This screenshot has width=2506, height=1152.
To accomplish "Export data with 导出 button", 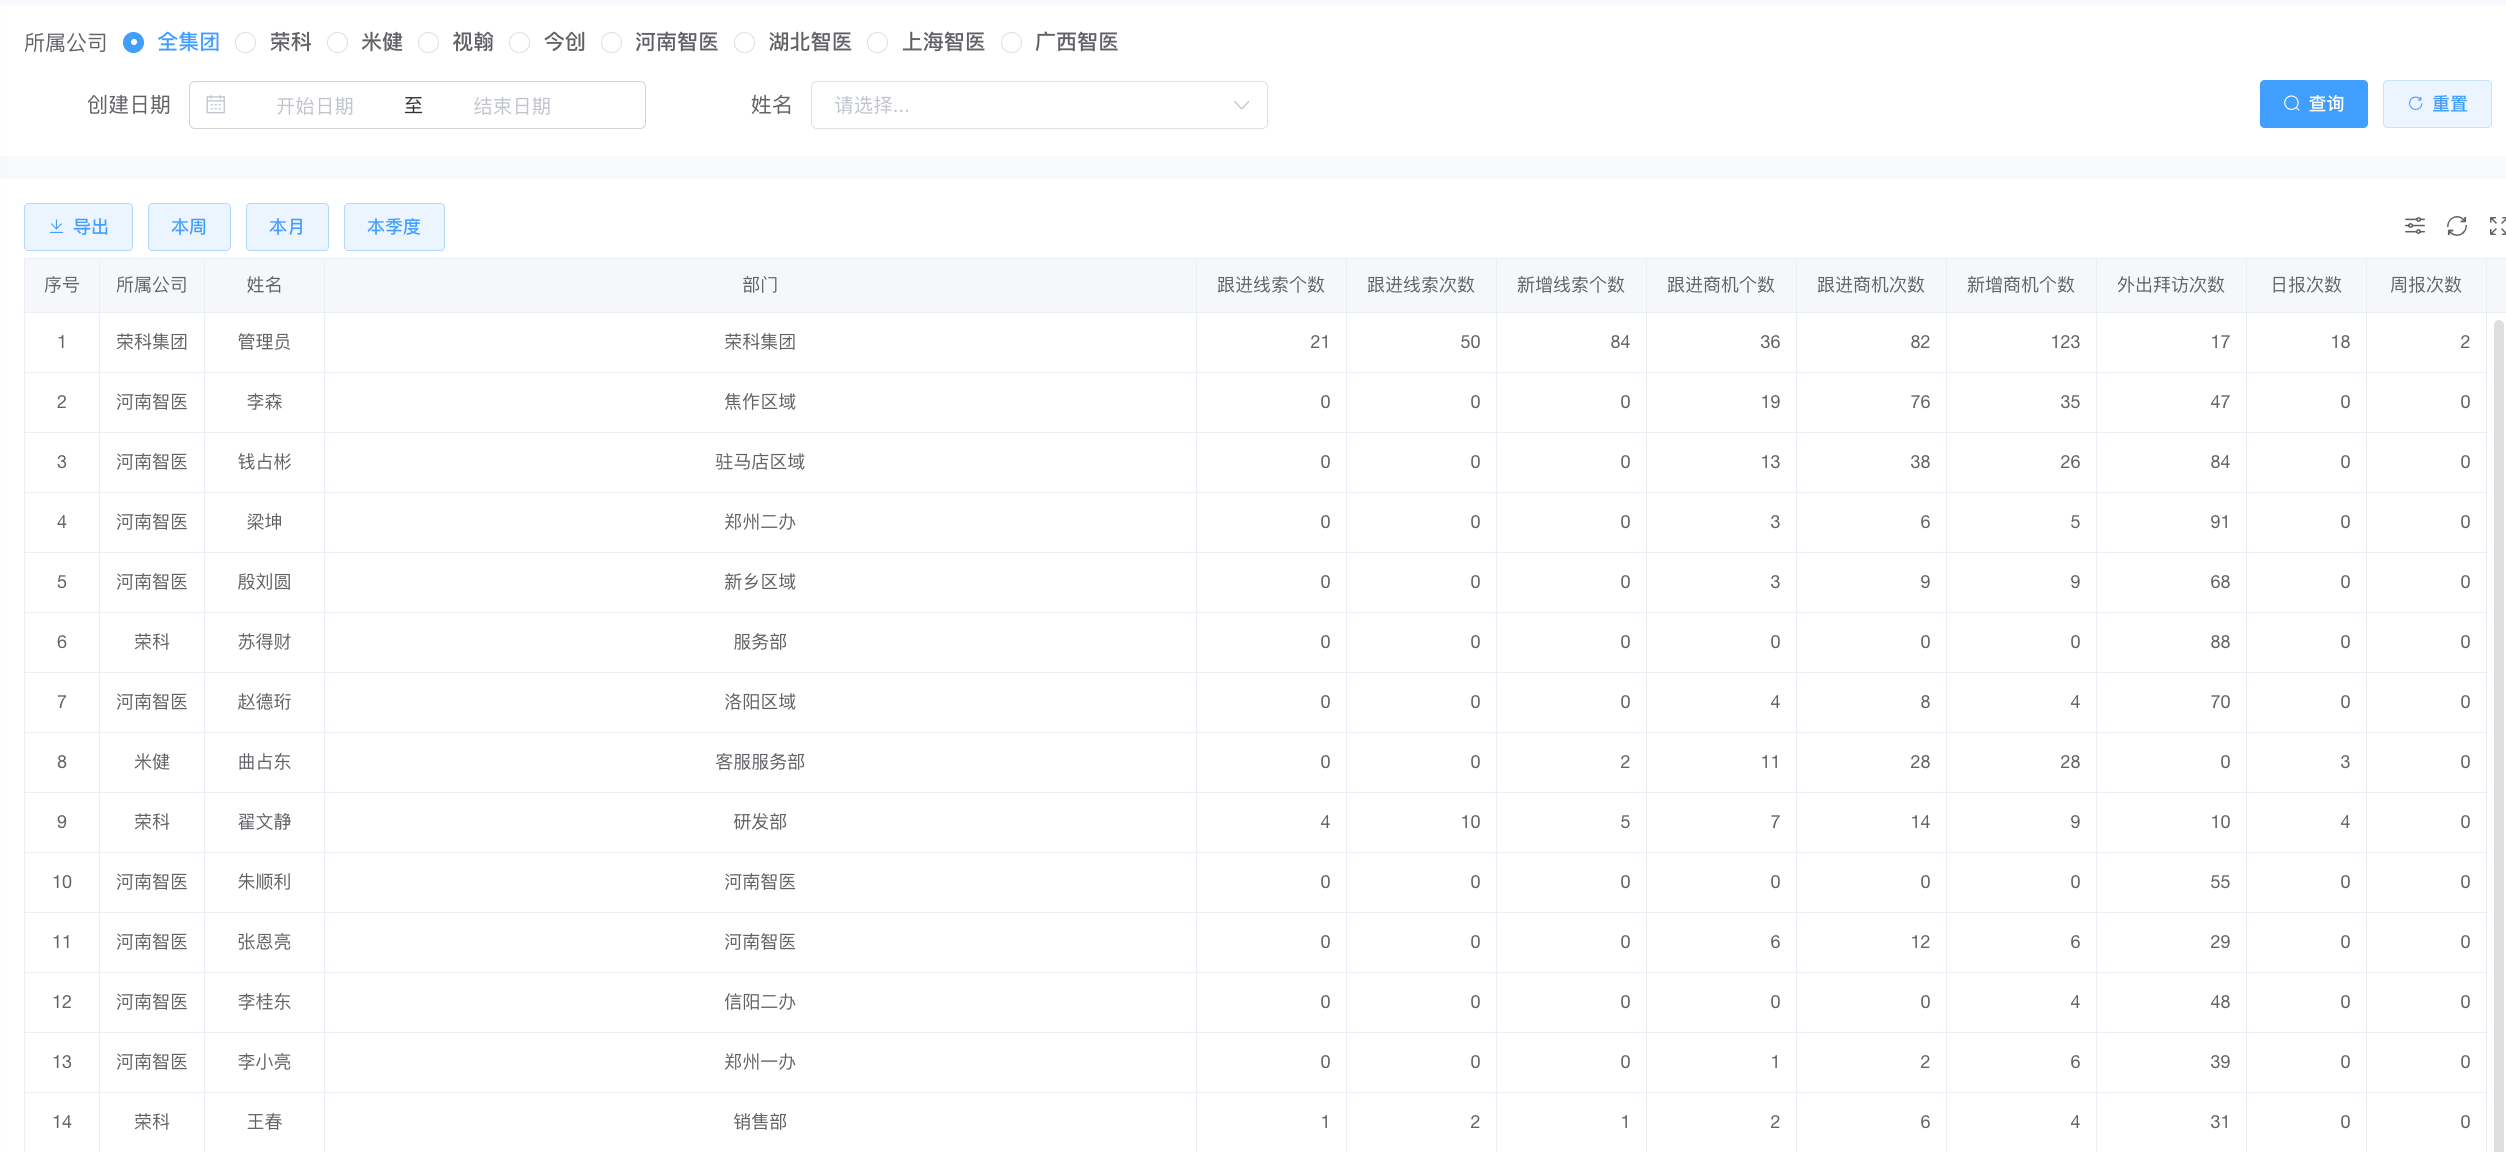I will point(78,227).
